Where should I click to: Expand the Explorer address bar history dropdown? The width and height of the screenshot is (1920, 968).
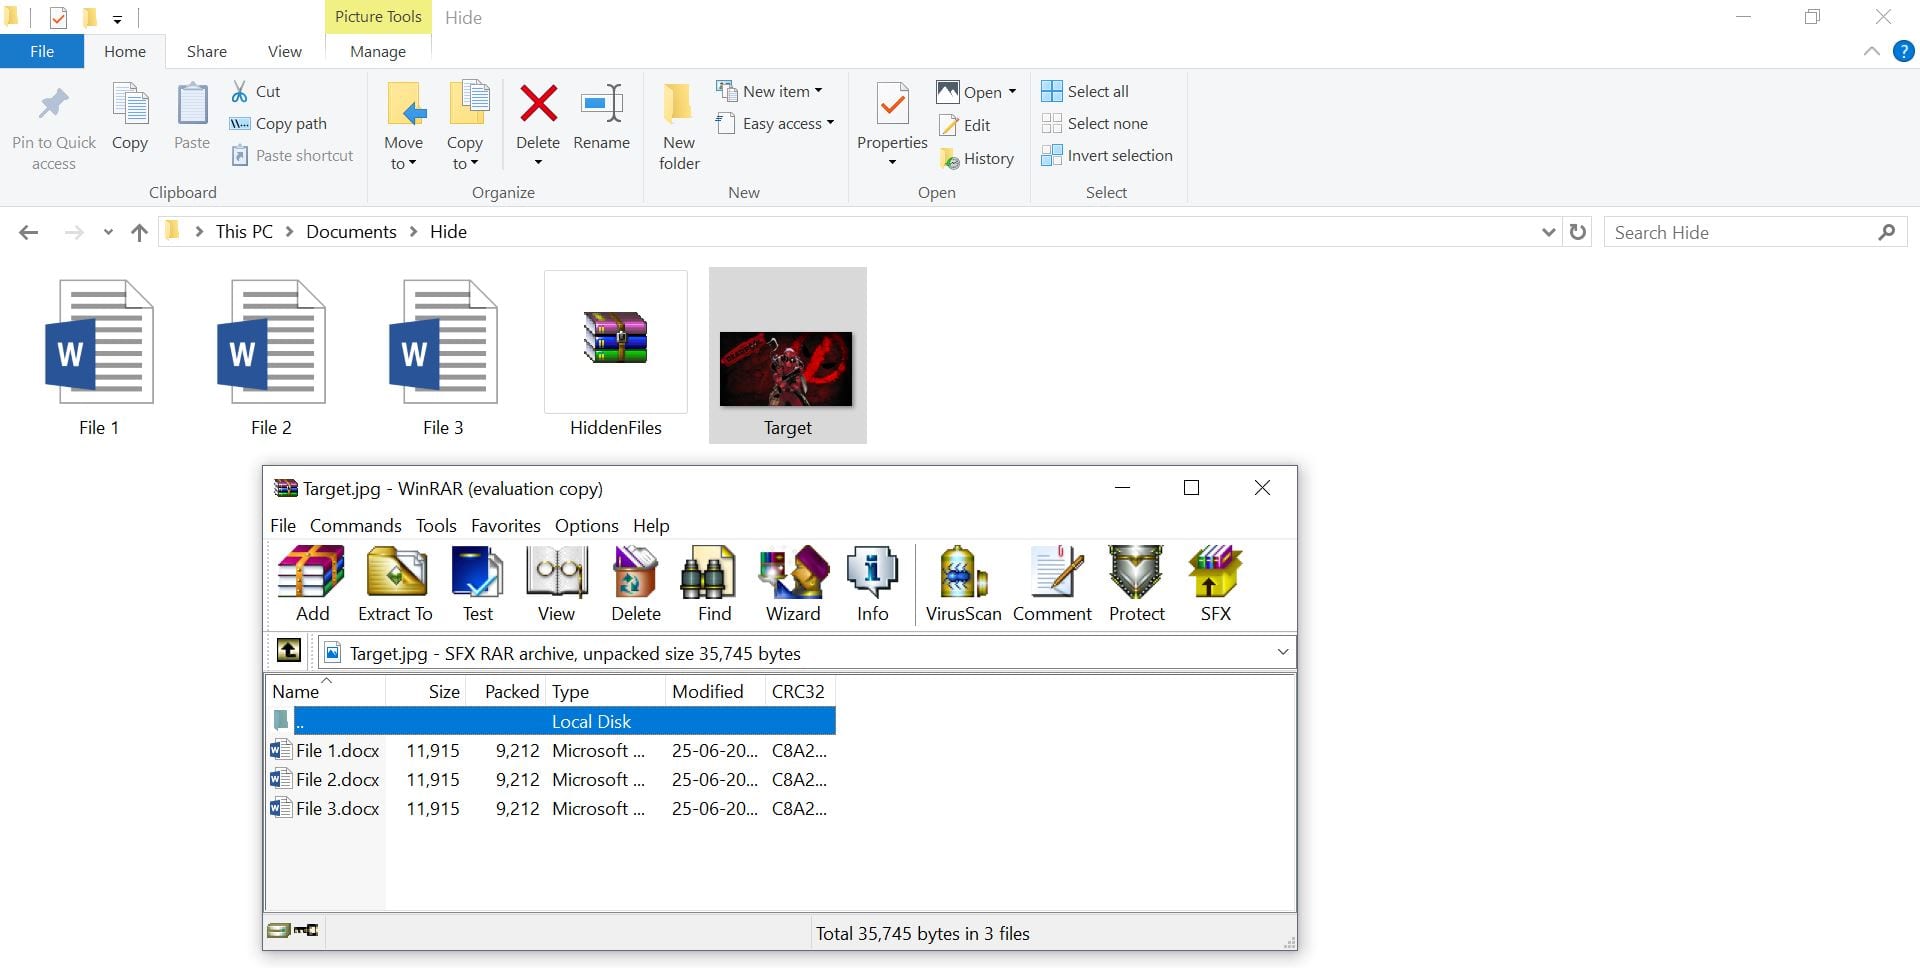tap(1548, 232)
